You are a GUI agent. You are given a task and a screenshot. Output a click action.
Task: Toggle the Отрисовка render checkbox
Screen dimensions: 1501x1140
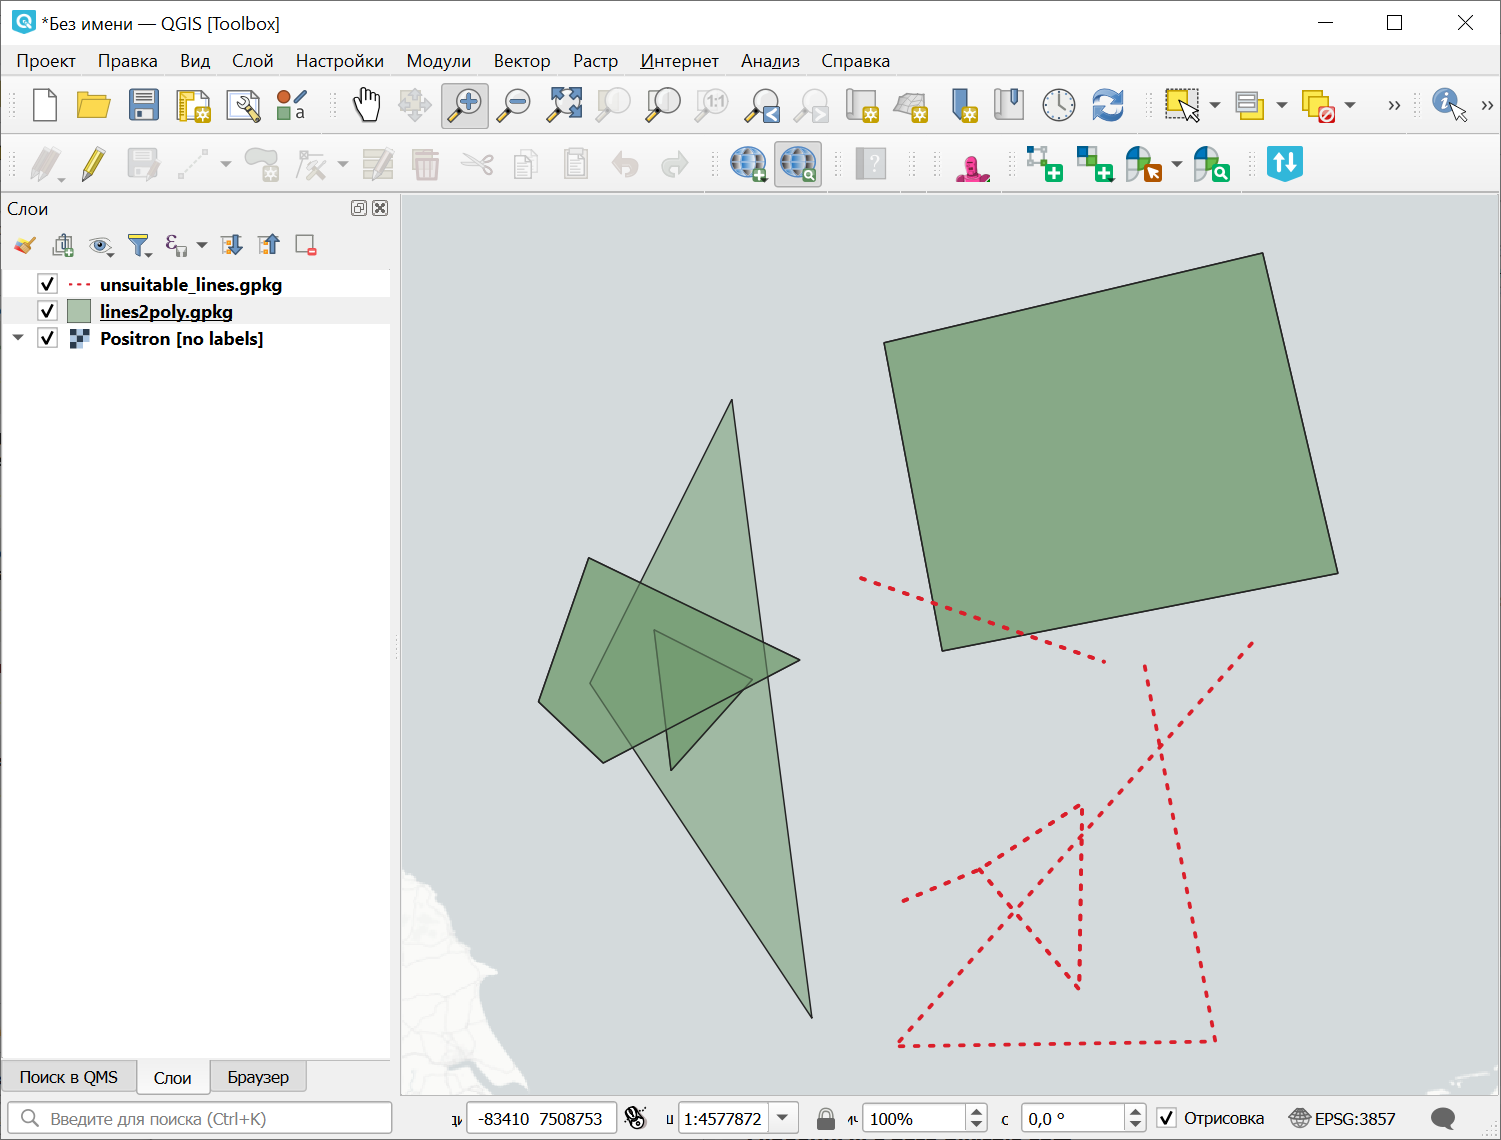coord(1167,1118)
